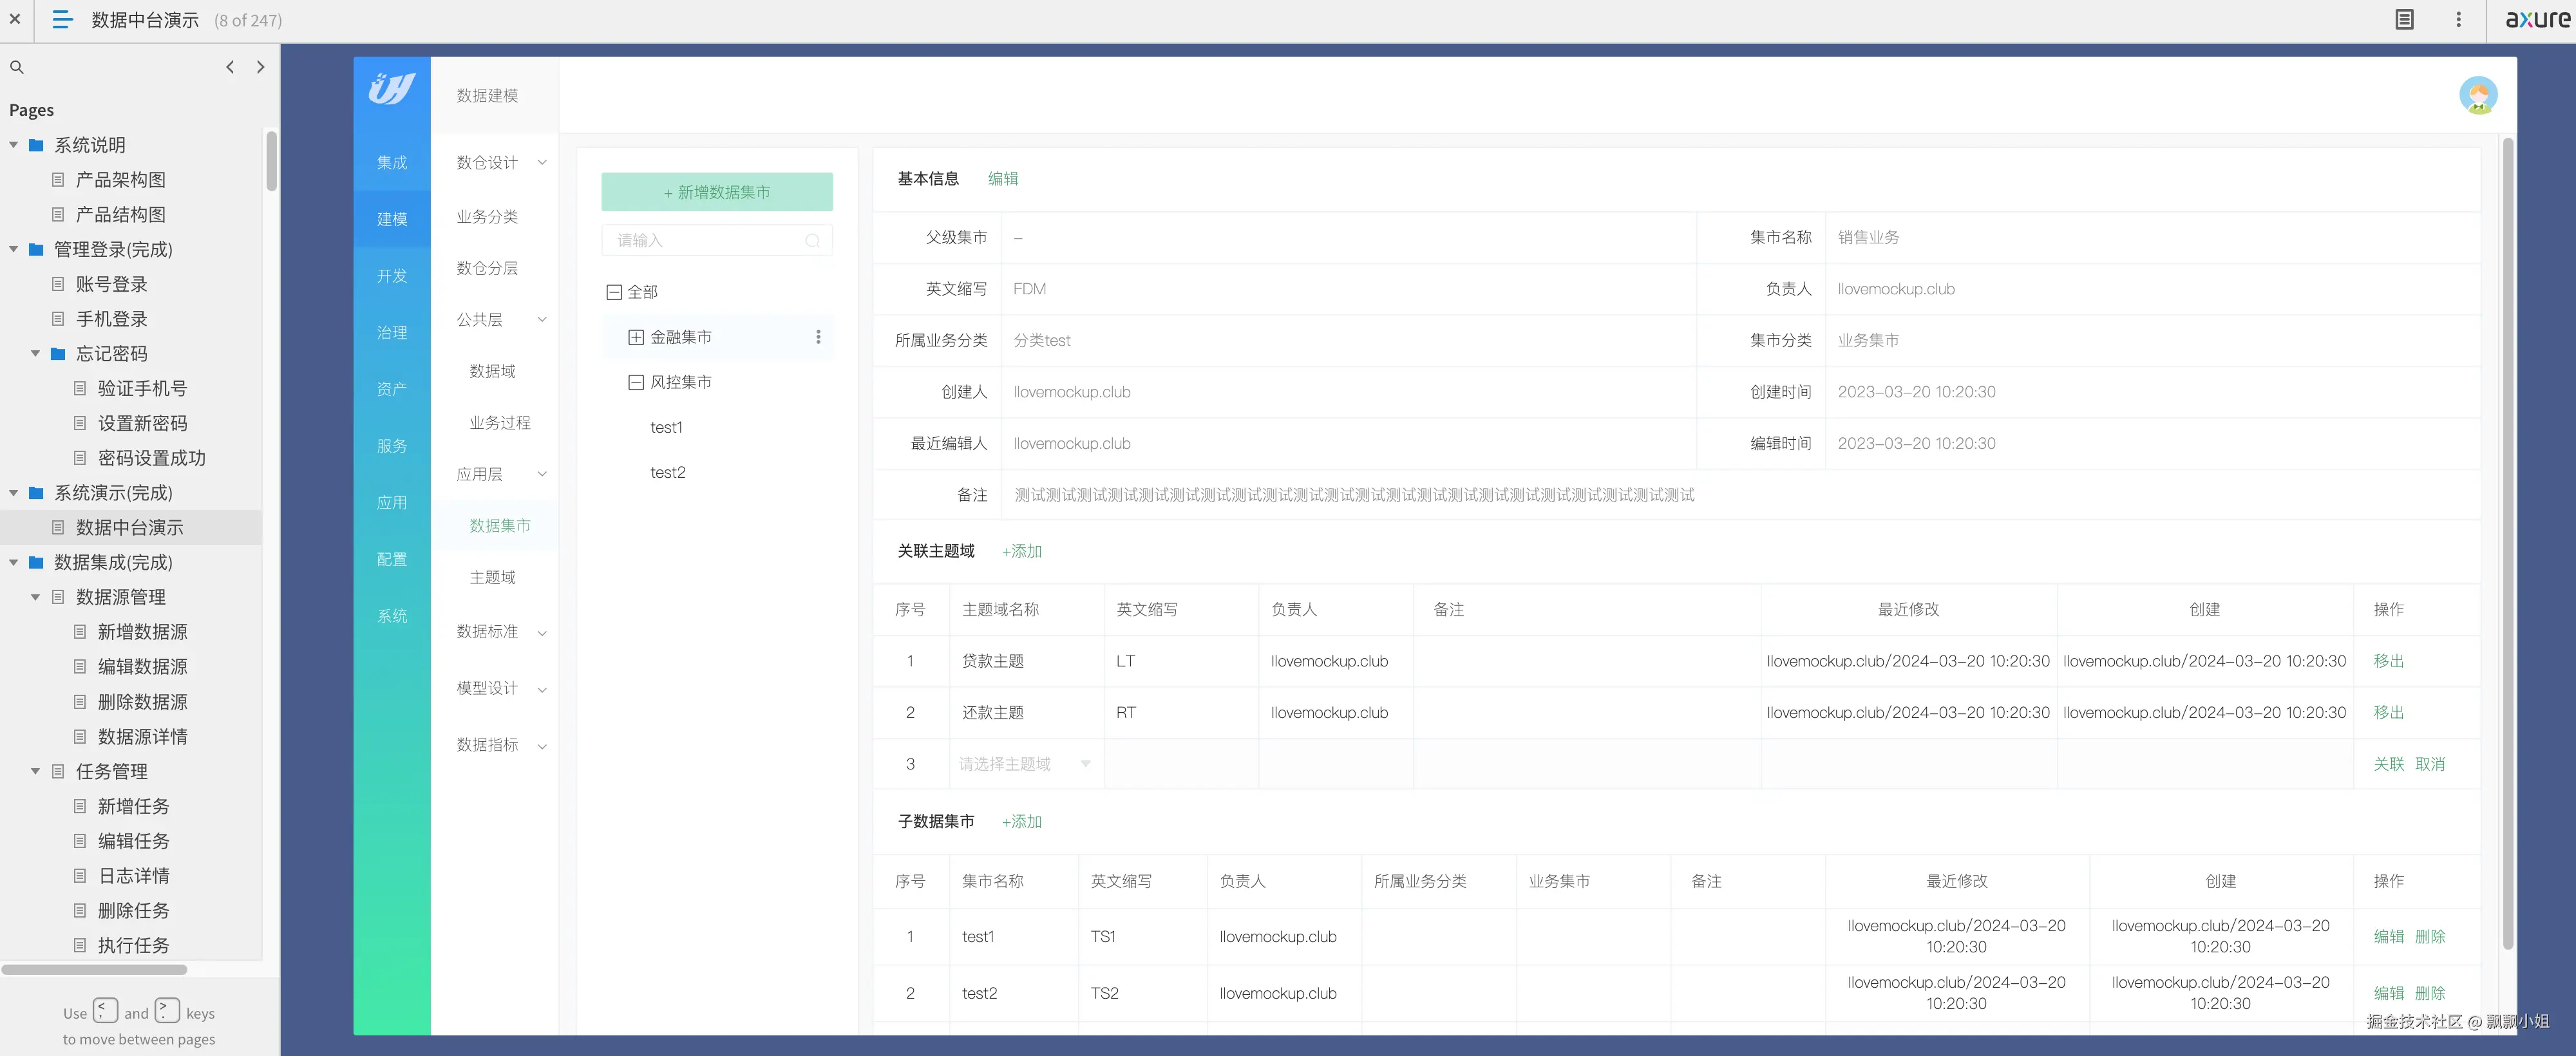Collapse the 风控集市 tree node
The image size is (2576, 1056).
(635, 381)
